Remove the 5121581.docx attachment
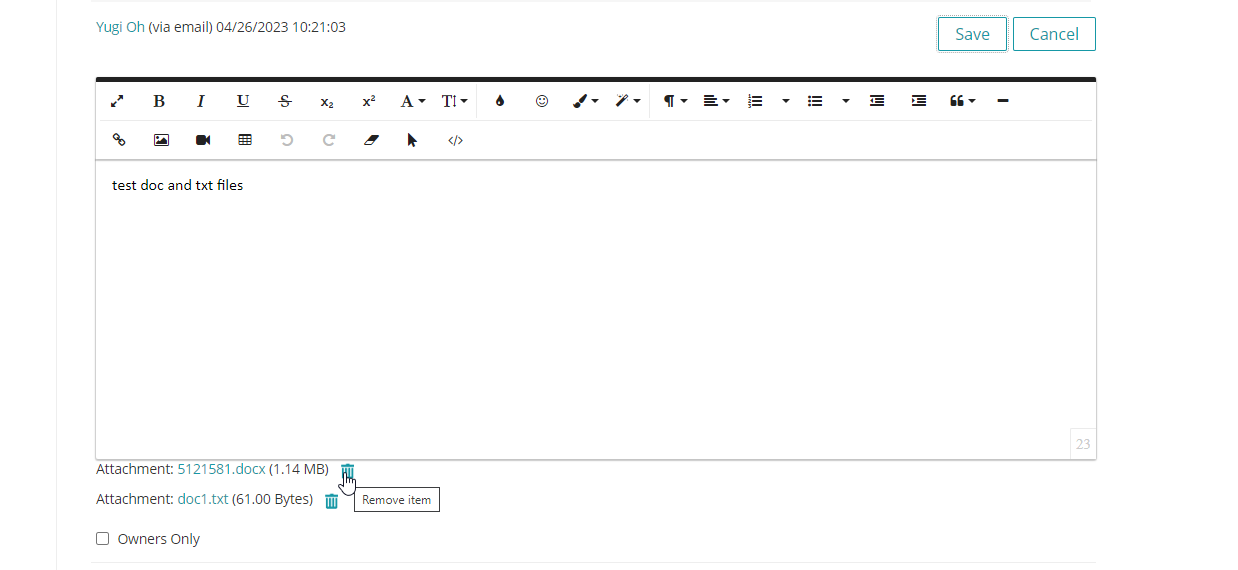The width and height of the screenshot is (1238, 570). 347,470
